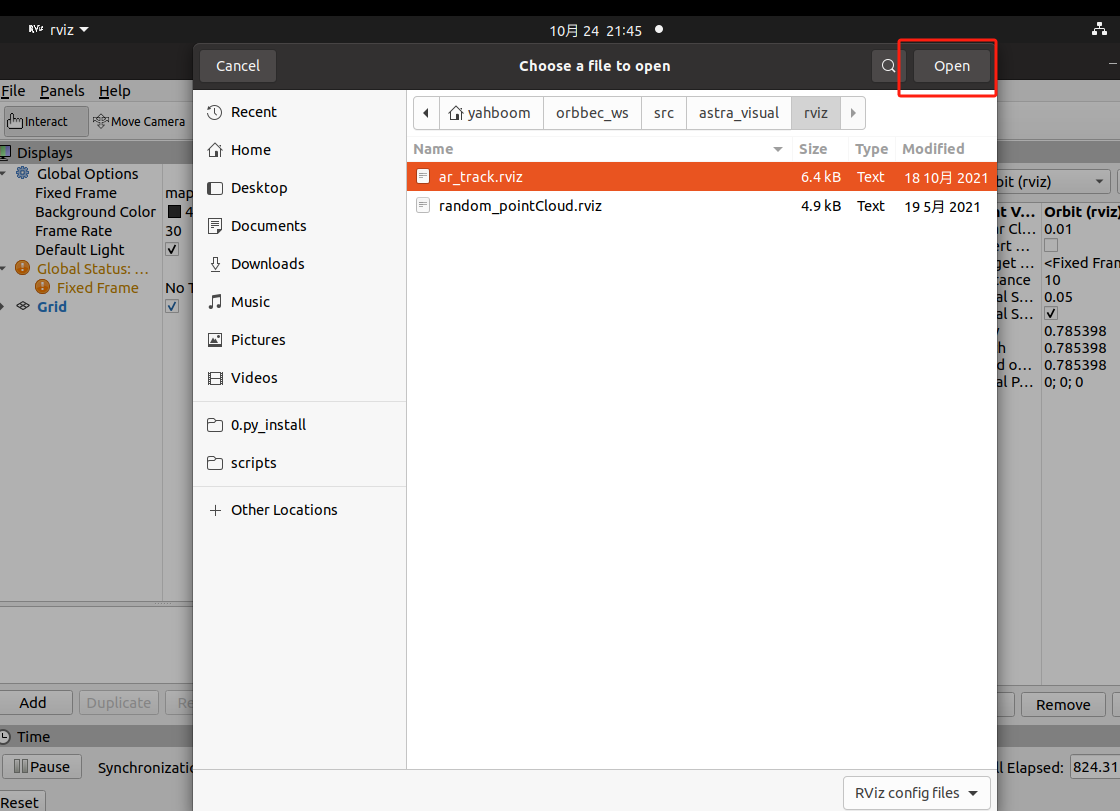This screenshot has height=811, width=1120.
Task: Toggle the unchecked box beside 0.01 in Views
Action: click(1051, 245)
